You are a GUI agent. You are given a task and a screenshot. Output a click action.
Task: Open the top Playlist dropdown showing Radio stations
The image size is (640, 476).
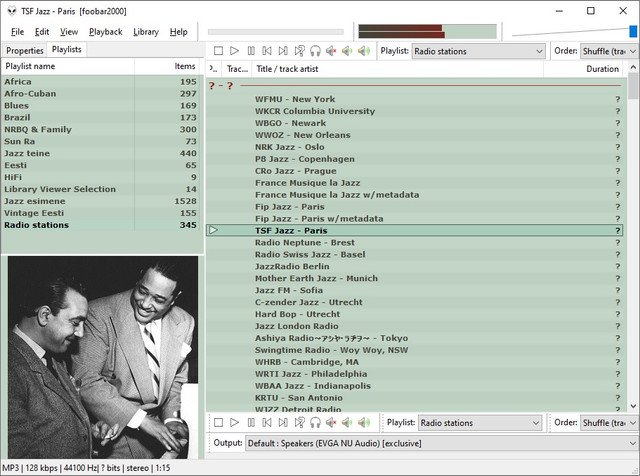point(478,51)
